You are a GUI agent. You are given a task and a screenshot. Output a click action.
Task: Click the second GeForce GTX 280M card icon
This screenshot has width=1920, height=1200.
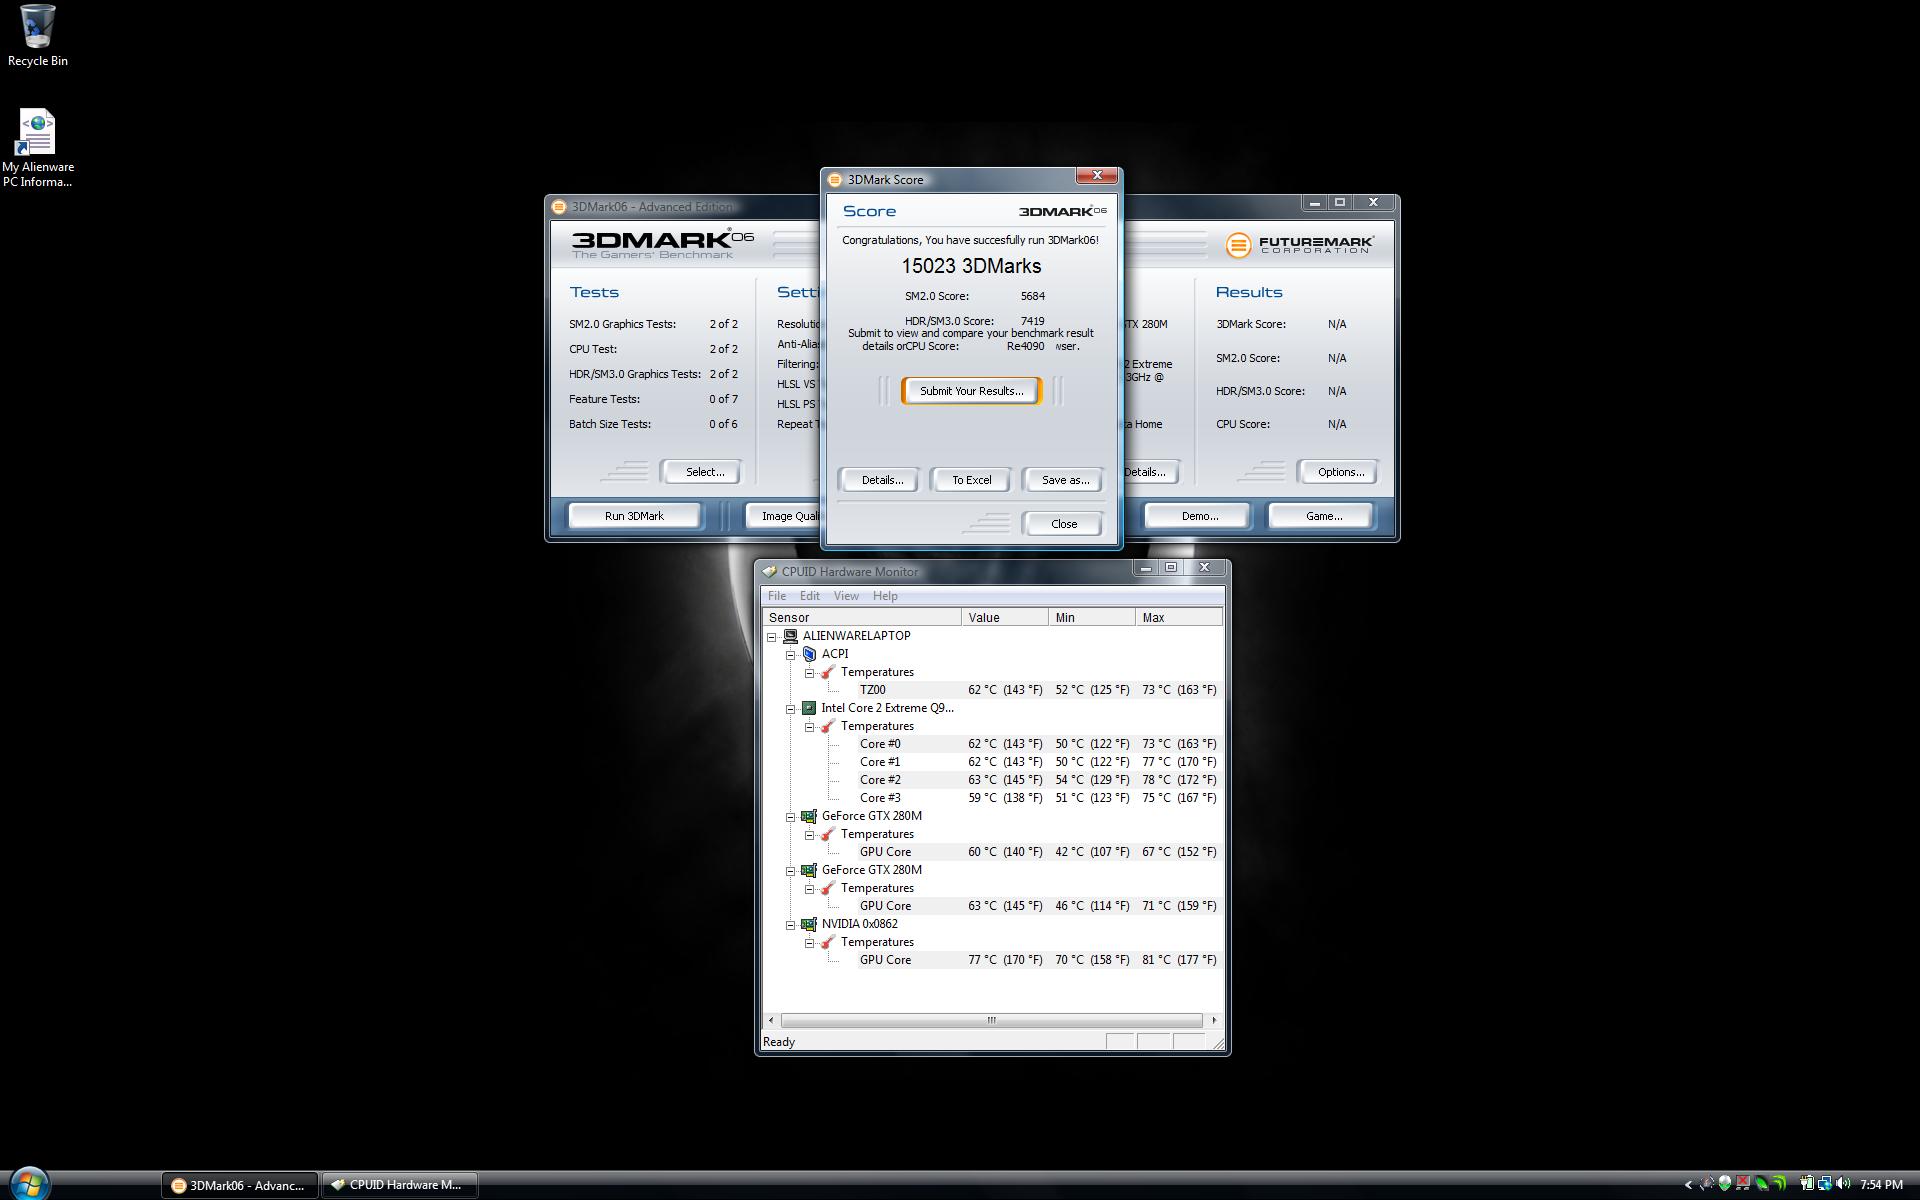click(x=808, y=870)
